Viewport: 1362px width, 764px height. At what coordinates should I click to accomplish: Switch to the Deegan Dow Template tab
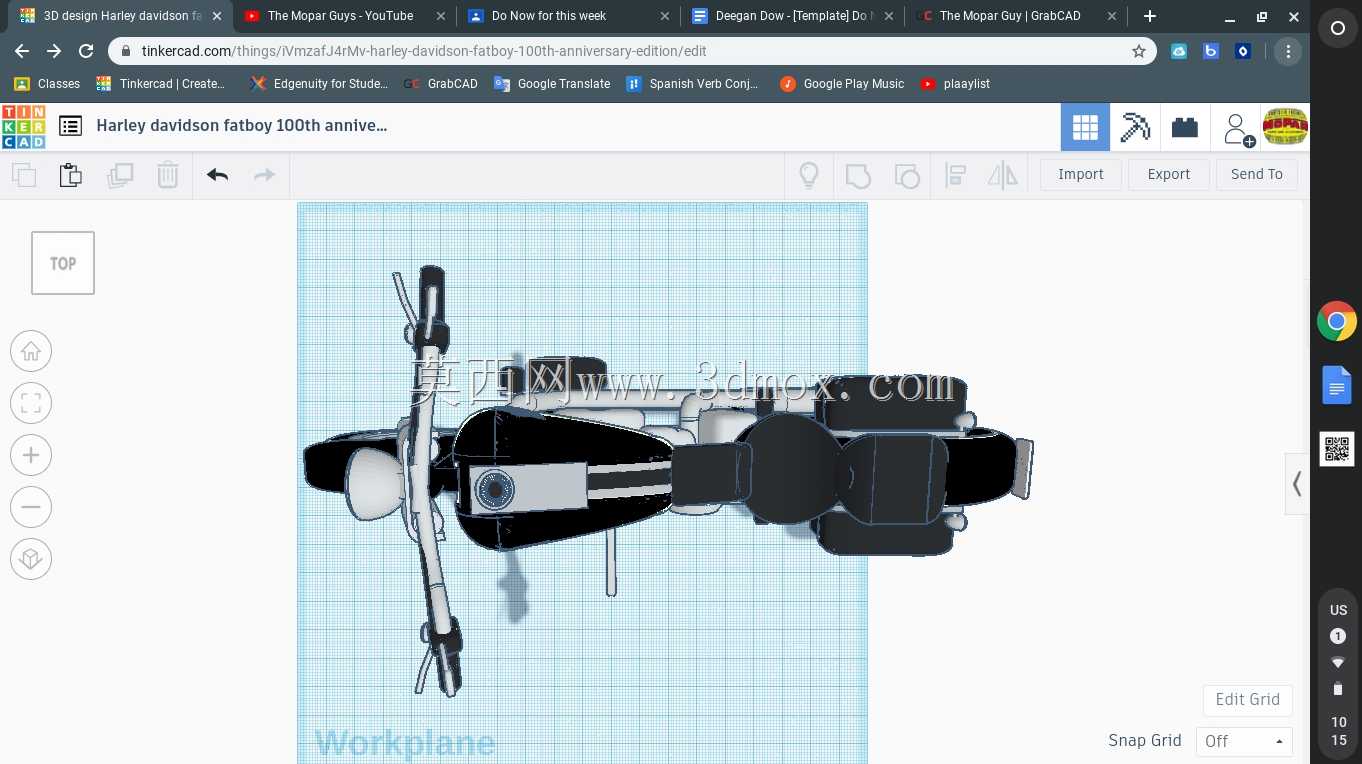793,16
